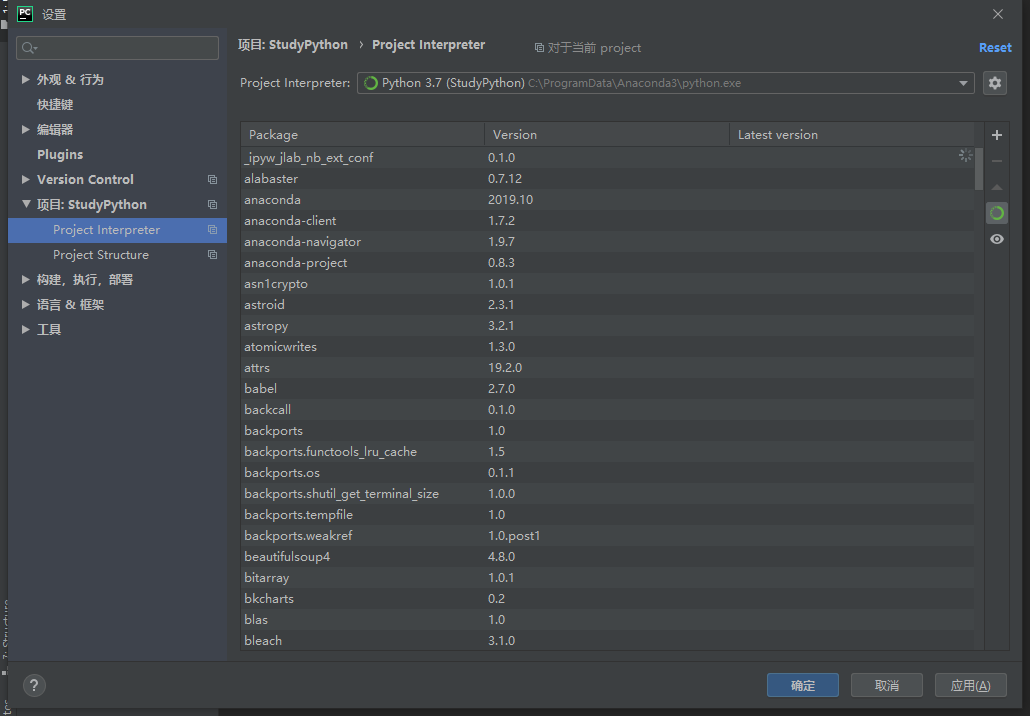Image resolution: width=1030 pixels, height=716 pixels.
Task: Select the bitarray package row
Action: [608, 578]
